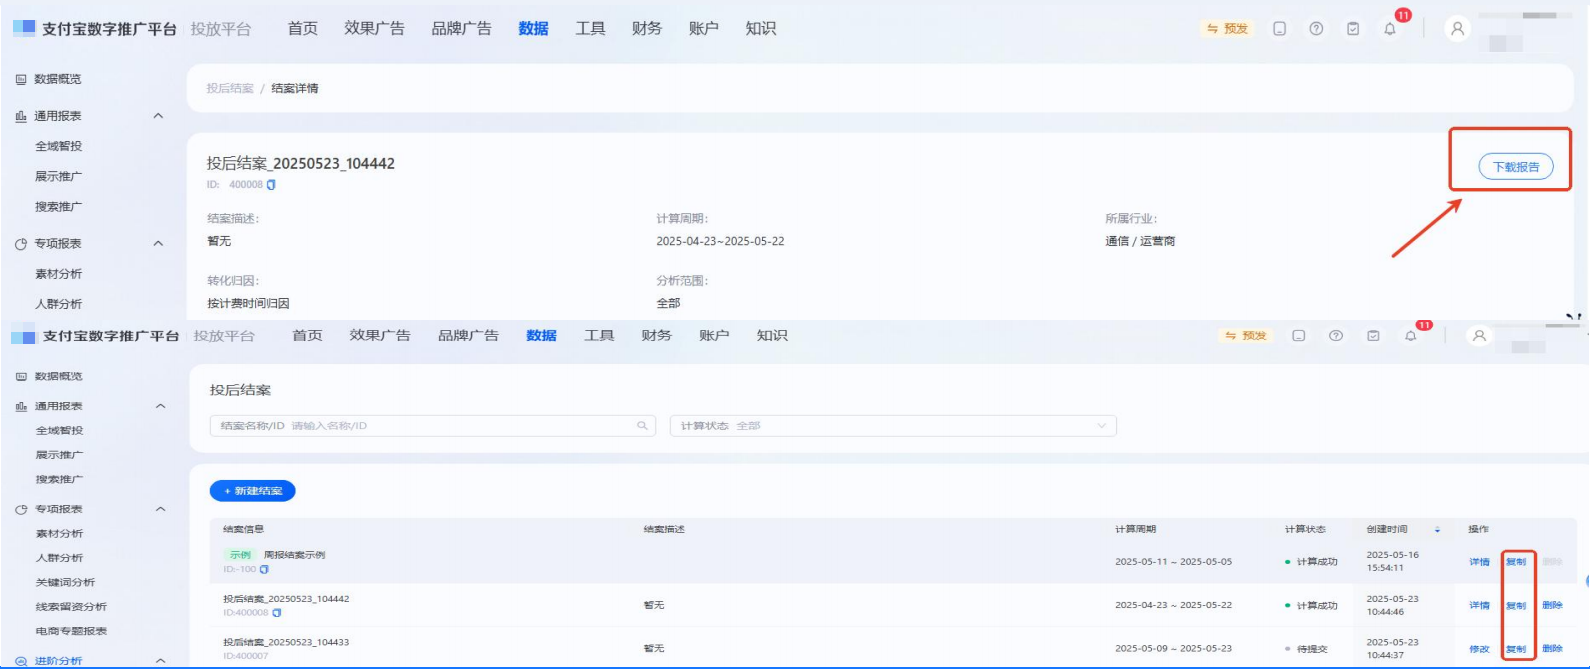Click 复制 for 投后结案_20250523_104442 row
The width and height of the screenshot is (1590, 669).
click(x=1516, y=606)
